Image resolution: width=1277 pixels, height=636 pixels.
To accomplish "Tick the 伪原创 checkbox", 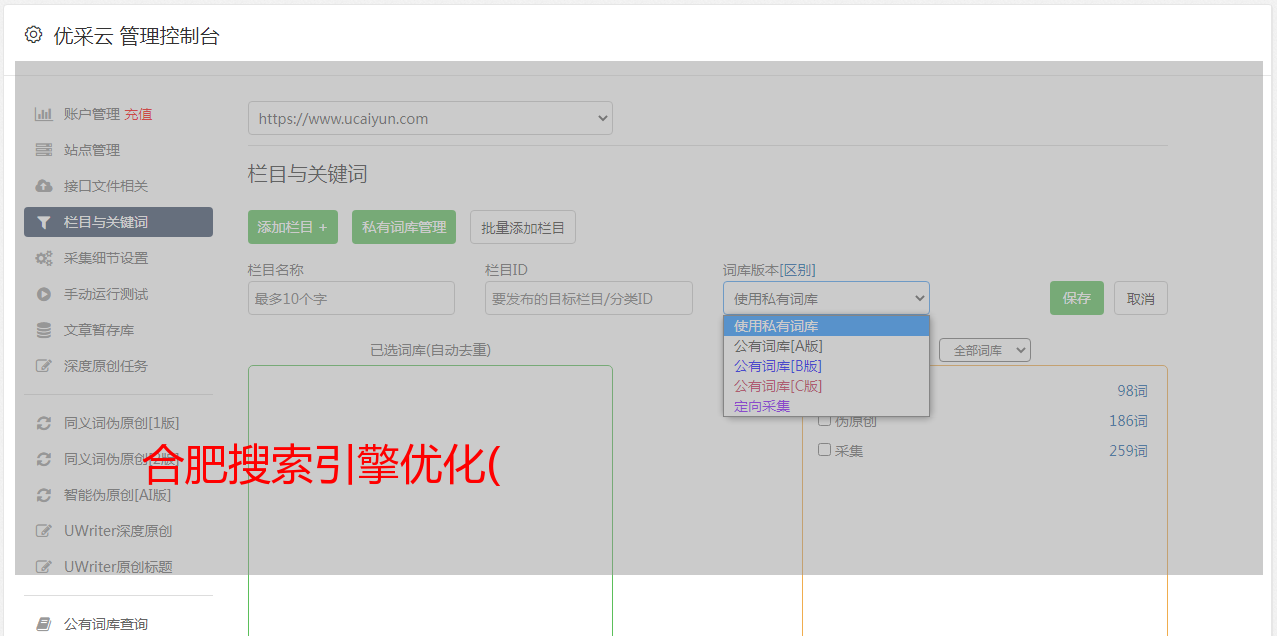I will pos(825,420).
